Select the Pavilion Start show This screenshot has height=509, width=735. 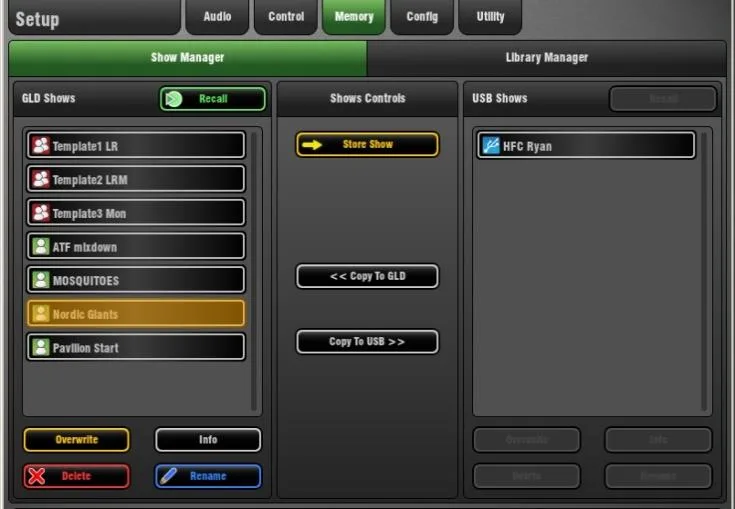(x=136, y=347)
